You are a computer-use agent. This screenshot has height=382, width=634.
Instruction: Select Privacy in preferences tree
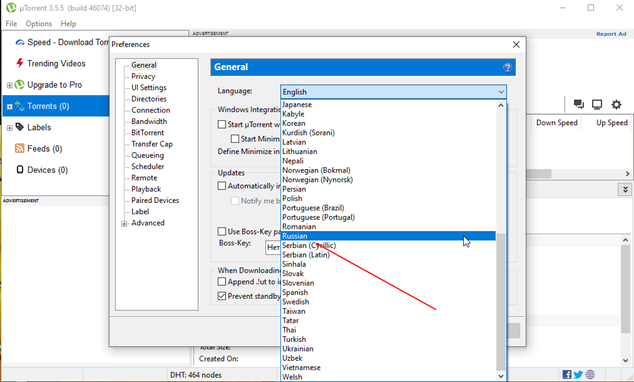[x=143, y=76]
